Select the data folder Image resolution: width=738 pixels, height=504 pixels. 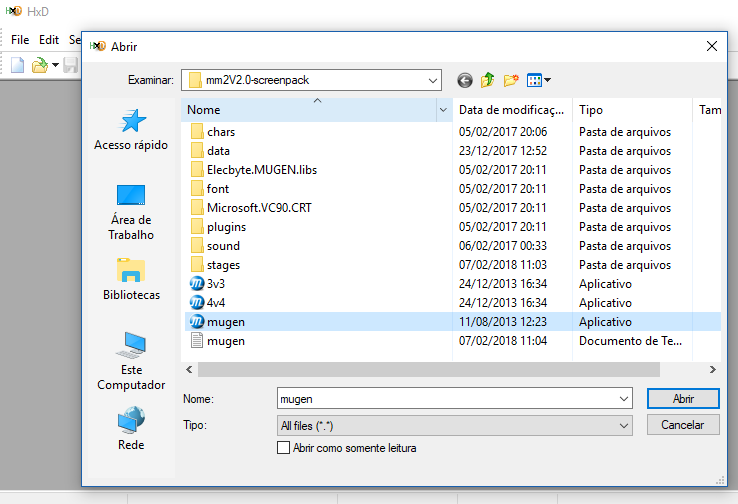point(210,151)
